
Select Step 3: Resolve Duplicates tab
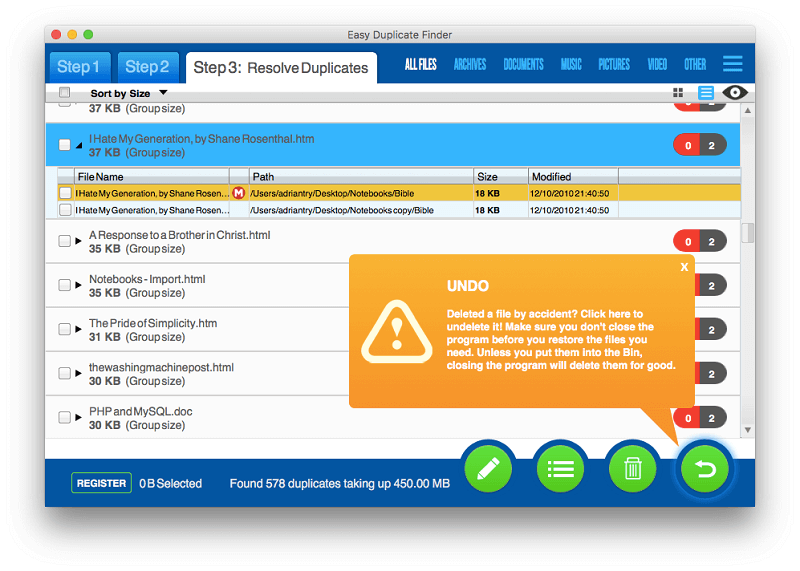[281, 67]
